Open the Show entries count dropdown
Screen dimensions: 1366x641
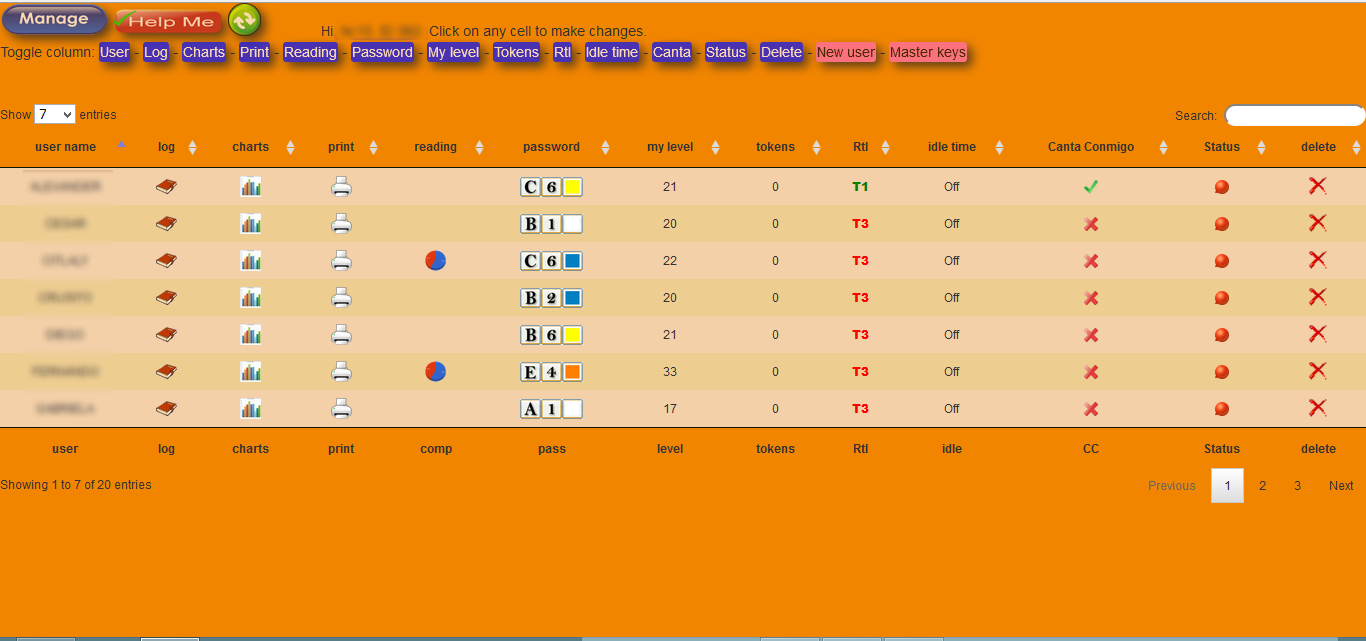55,114
